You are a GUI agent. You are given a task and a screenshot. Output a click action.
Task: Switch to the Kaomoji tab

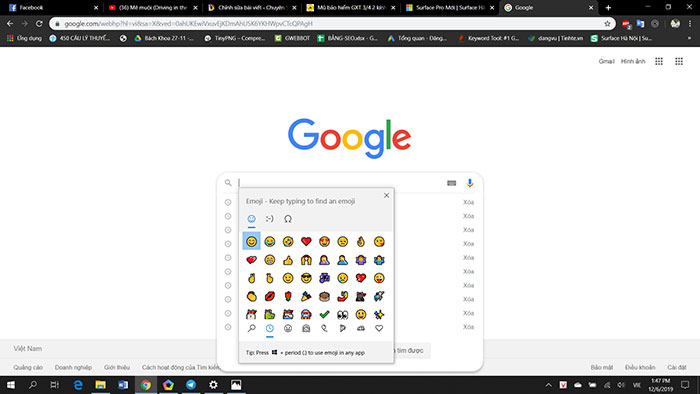(x=270, y=219)
